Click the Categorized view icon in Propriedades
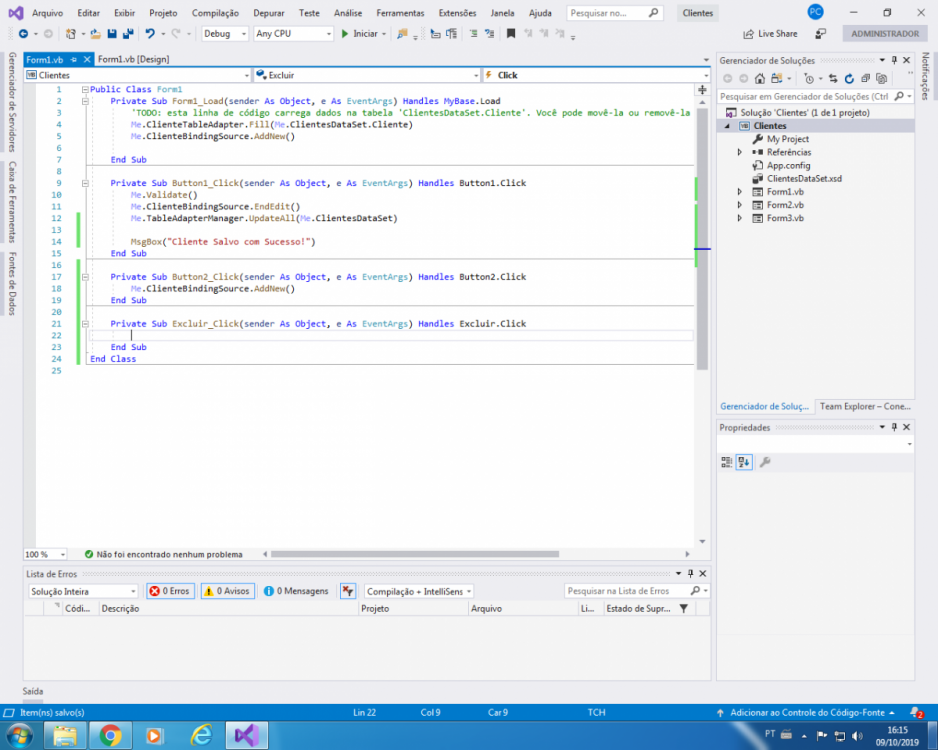Viewport: 938px width, 750px height. point(726,462)
